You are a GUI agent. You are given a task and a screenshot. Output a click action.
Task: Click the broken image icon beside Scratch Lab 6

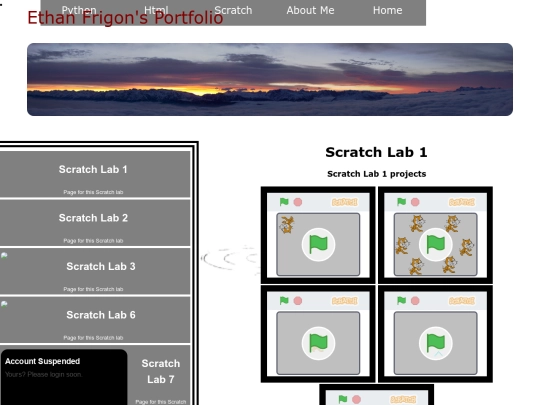4,304
